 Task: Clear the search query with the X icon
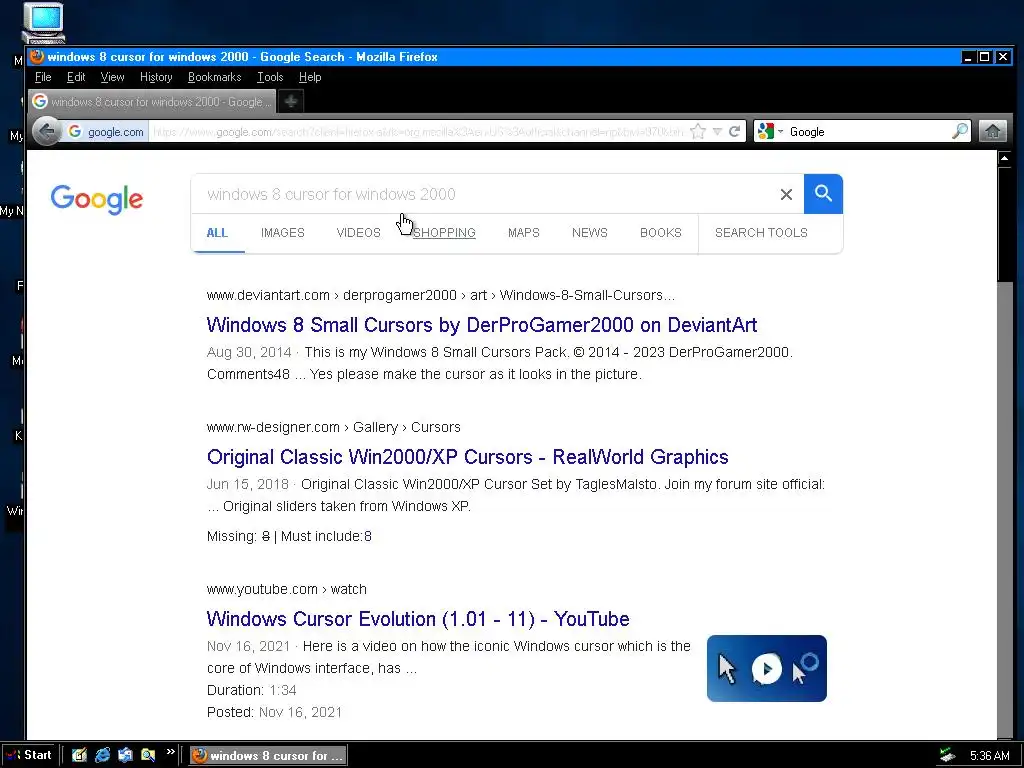tap(786, 195)
